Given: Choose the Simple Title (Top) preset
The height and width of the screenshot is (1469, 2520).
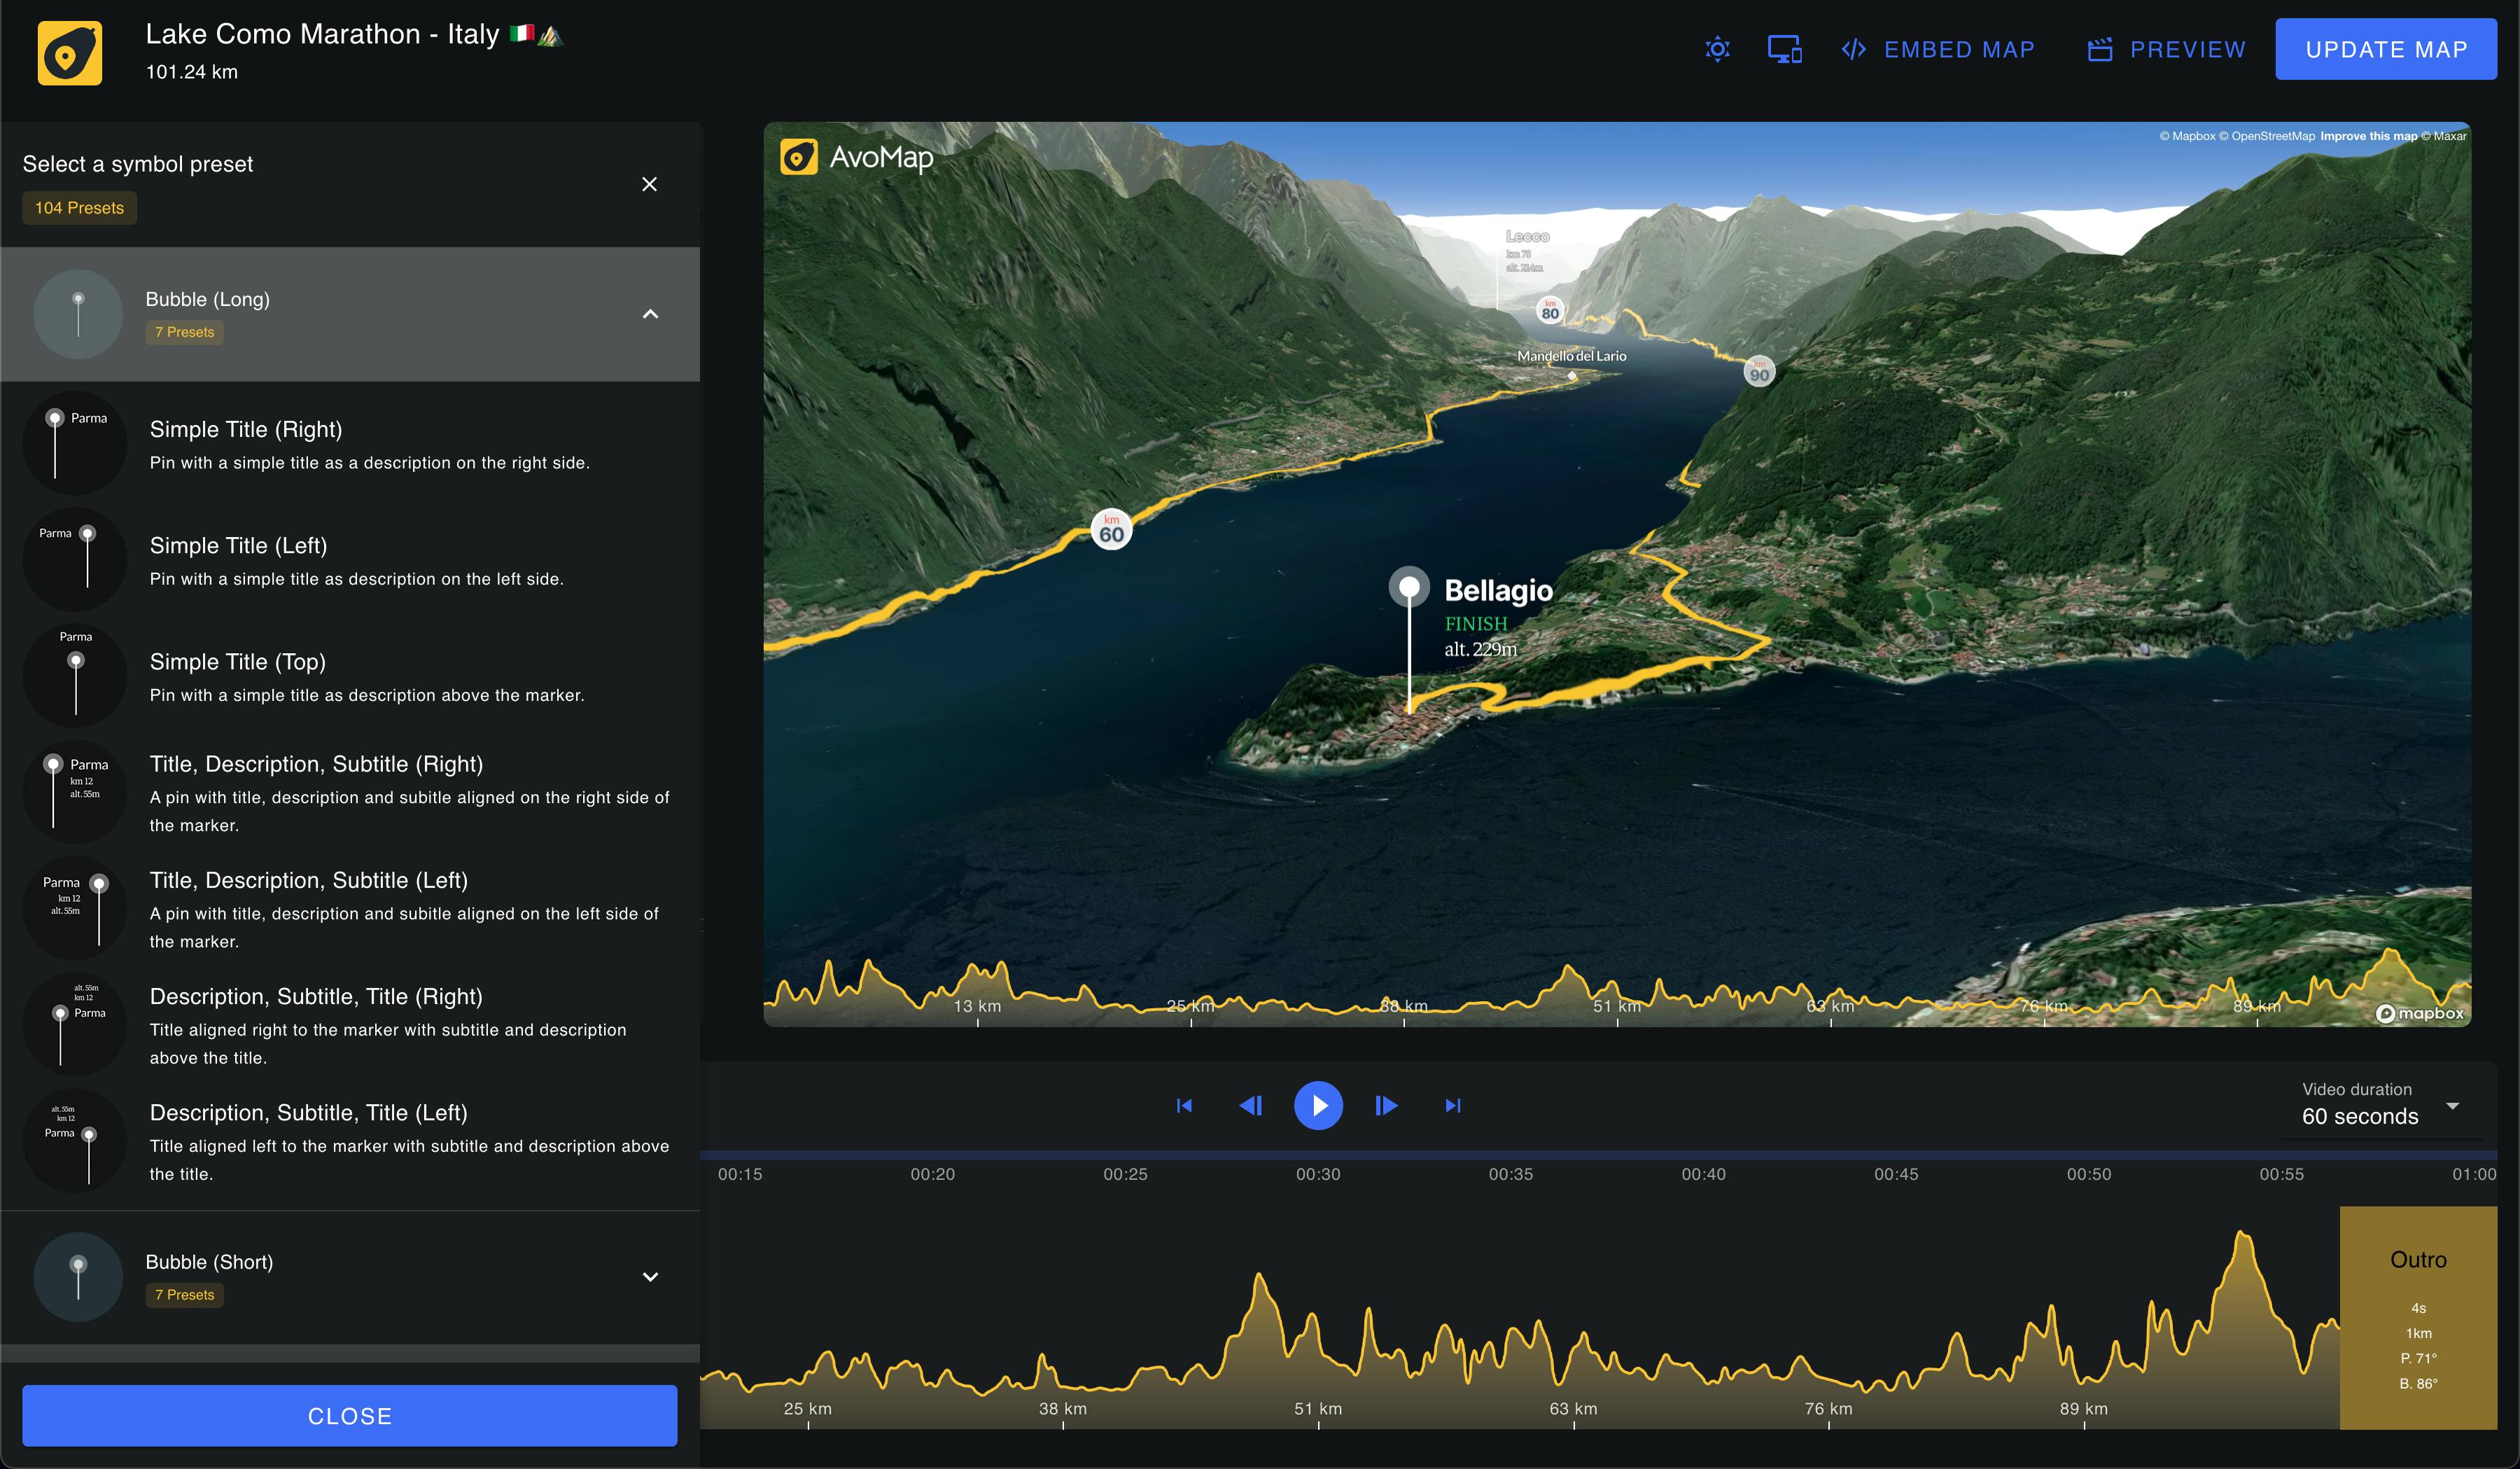Looking at the screenshot, I should 350,676.
